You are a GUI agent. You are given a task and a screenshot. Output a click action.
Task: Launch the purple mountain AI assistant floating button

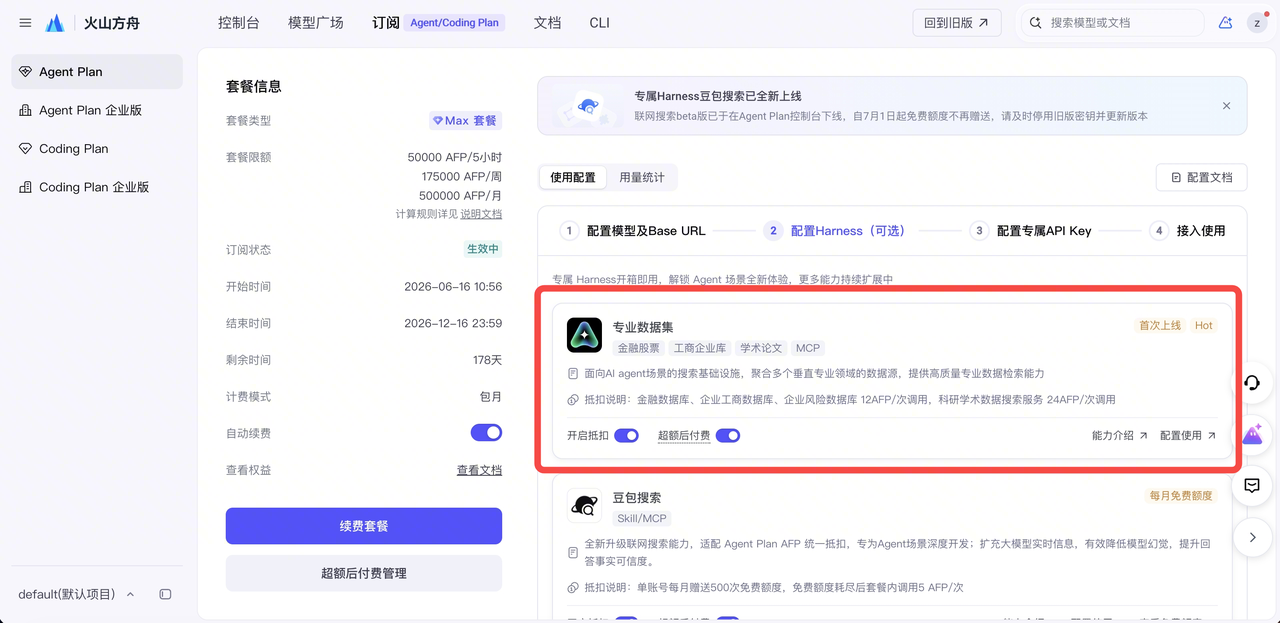tap(1252, 434)
